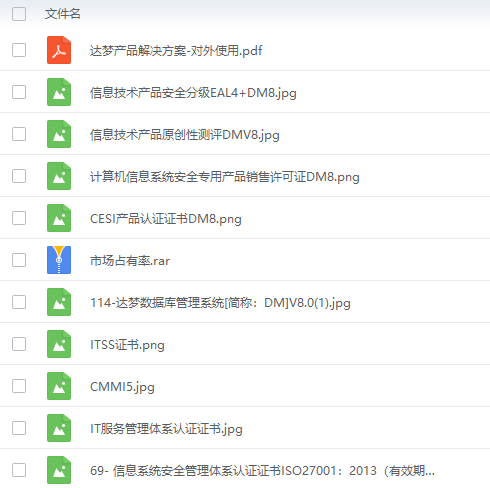Click image icon beside ITSS证书.png

click(x=59, y=344)
